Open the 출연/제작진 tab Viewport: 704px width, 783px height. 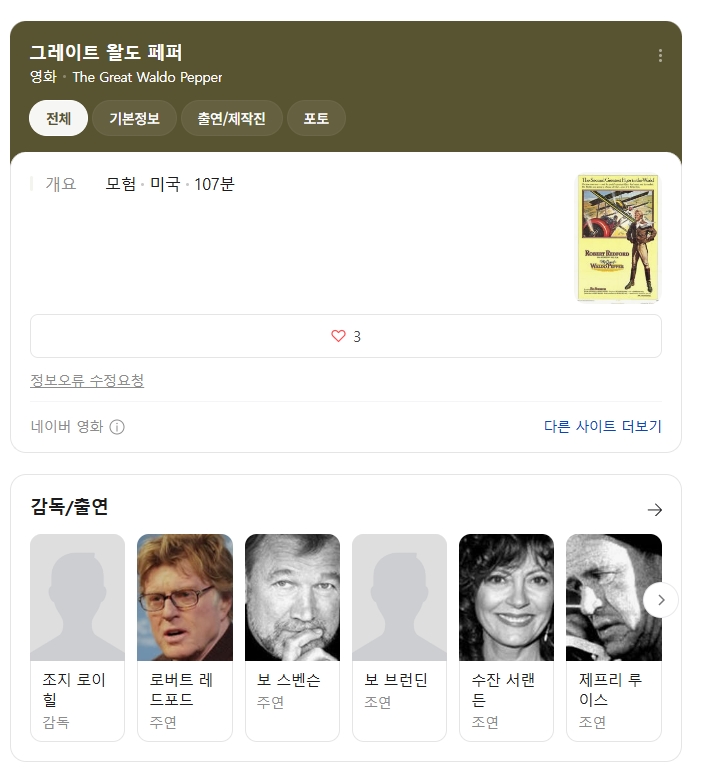(232, 118)
